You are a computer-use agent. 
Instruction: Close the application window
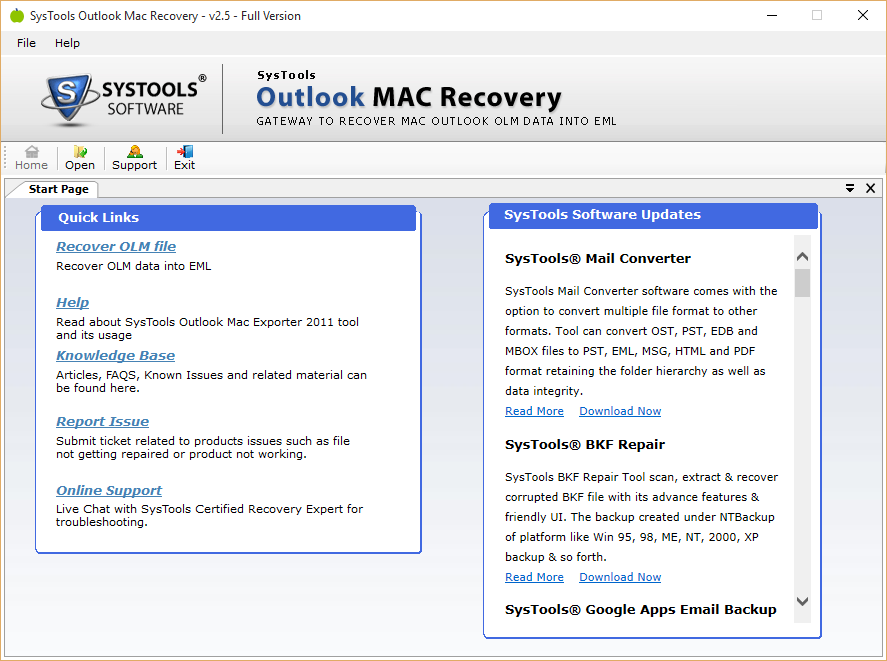[863, 15]
